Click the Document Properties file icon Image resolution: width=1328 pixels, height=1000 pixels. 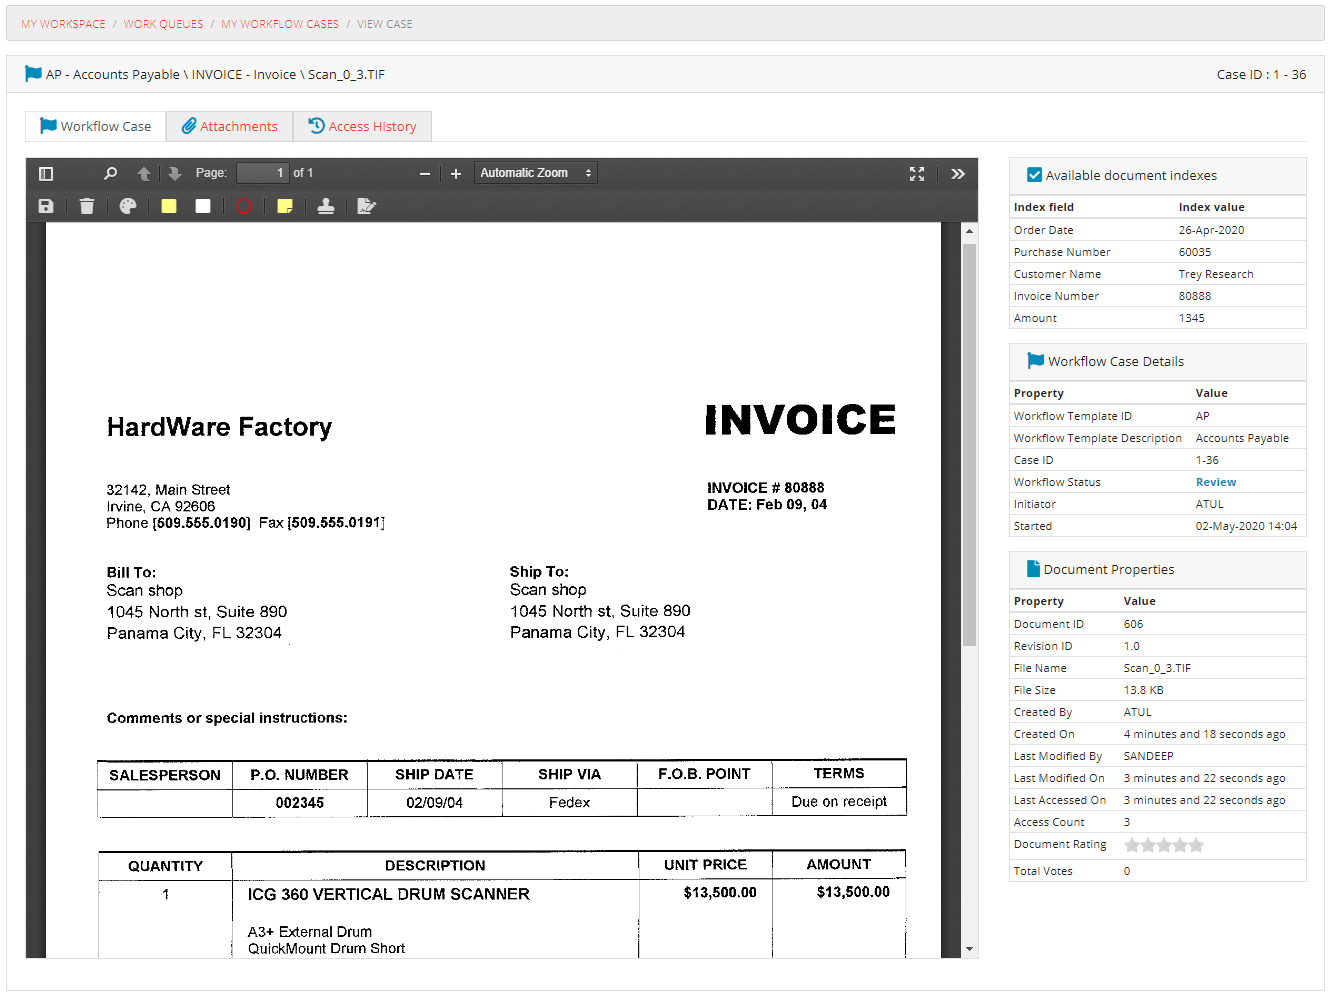pyautogui.click(x=1033, y=568)
